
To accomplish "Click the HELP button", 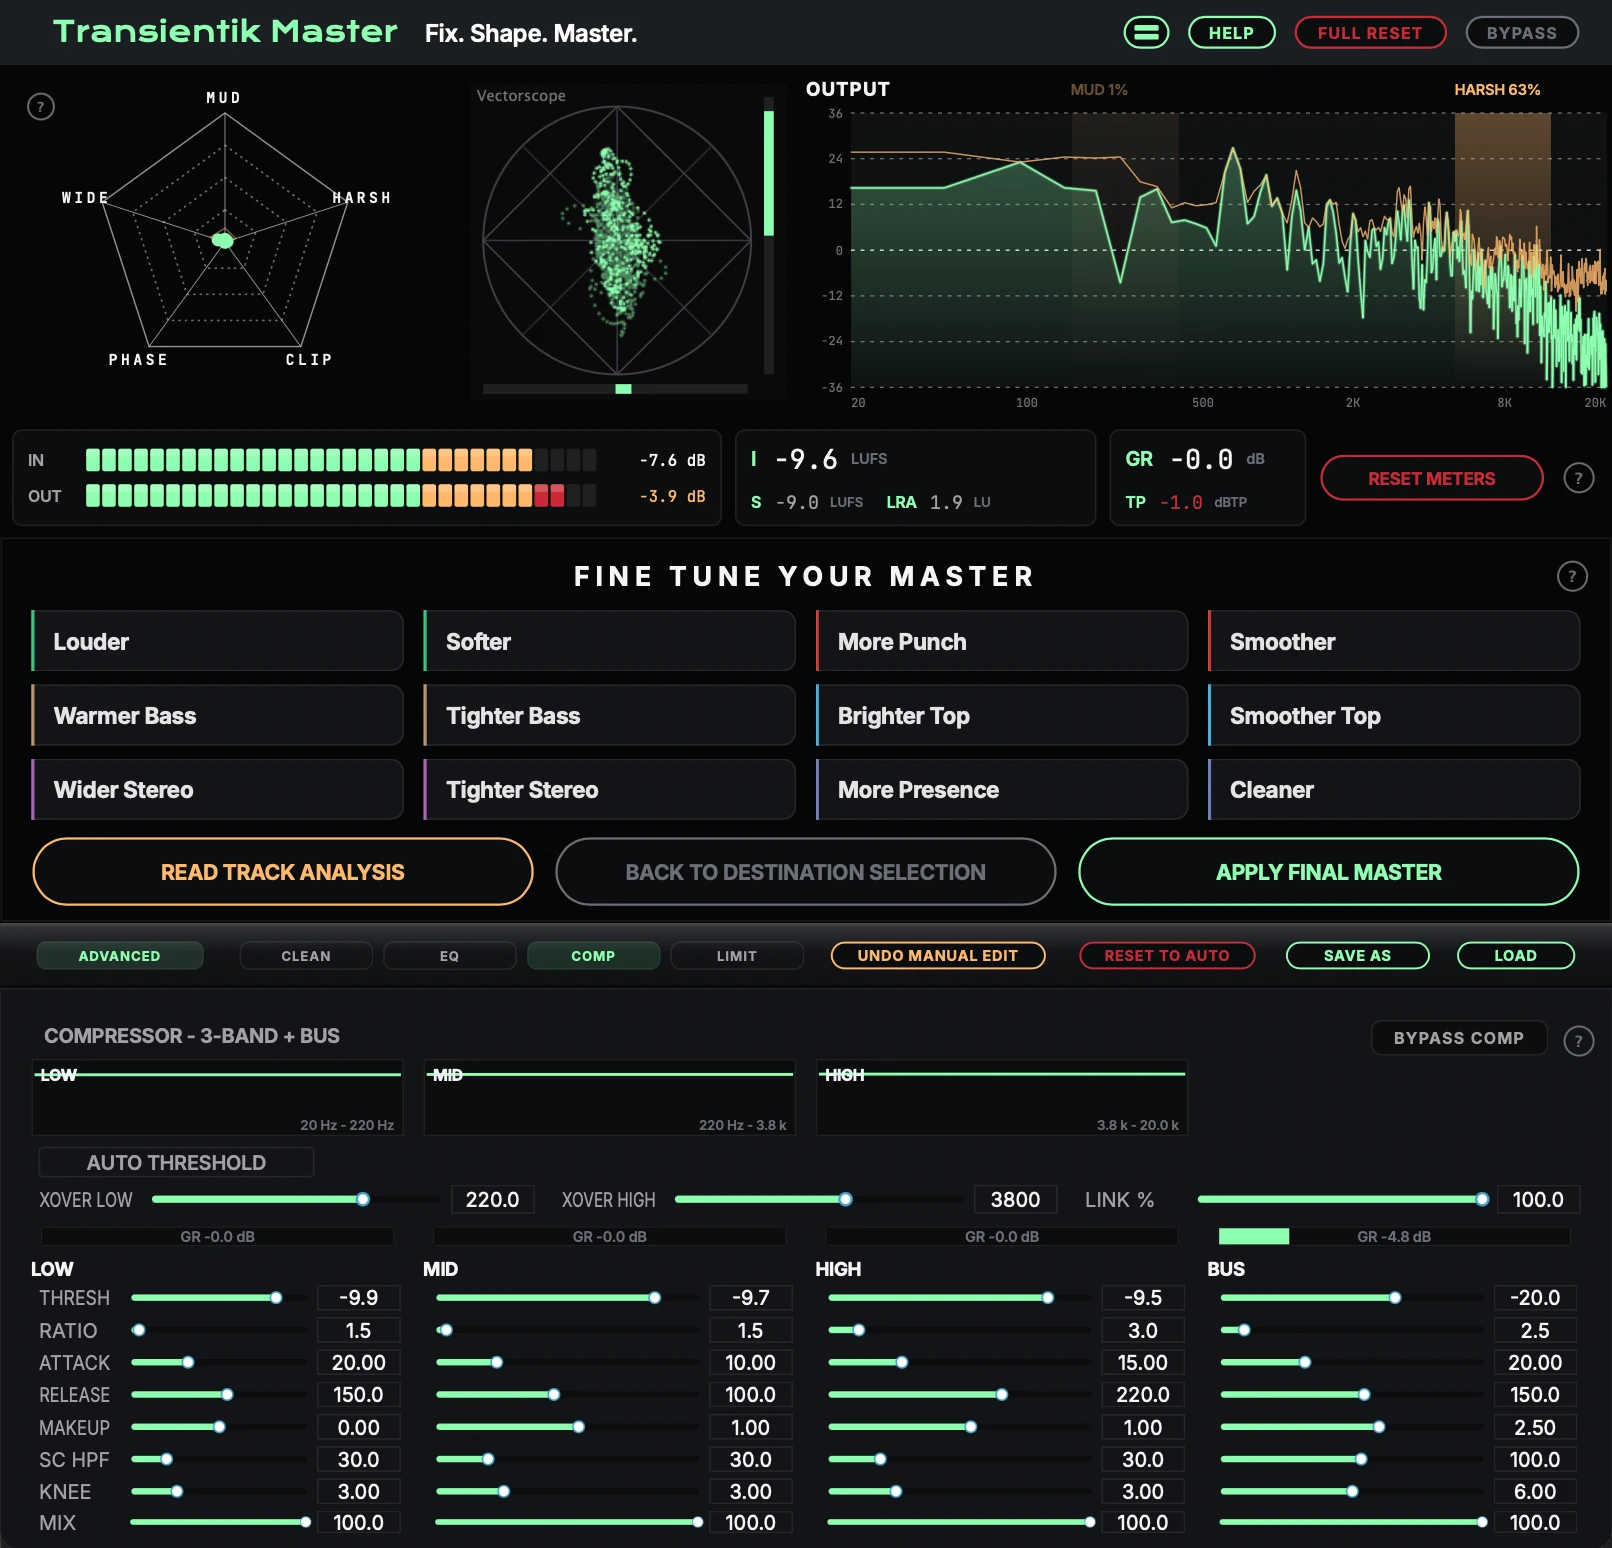I will tap(1231, 33).
